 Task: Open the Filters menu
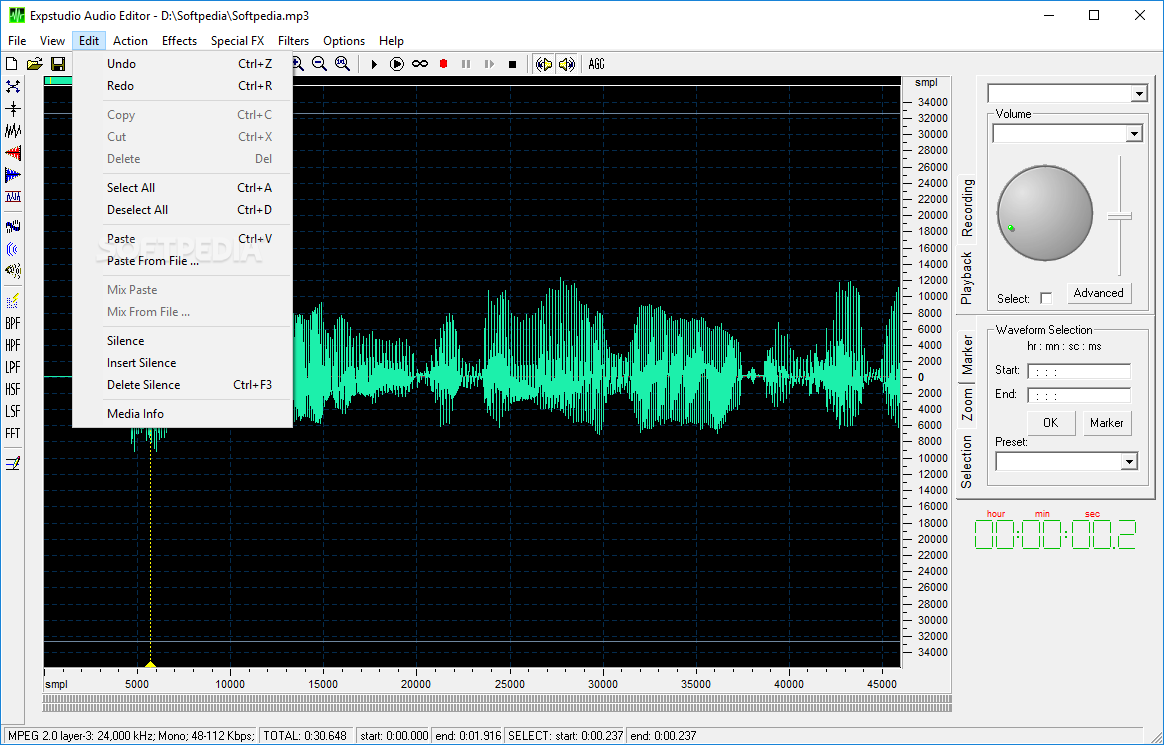pos(294,41)
